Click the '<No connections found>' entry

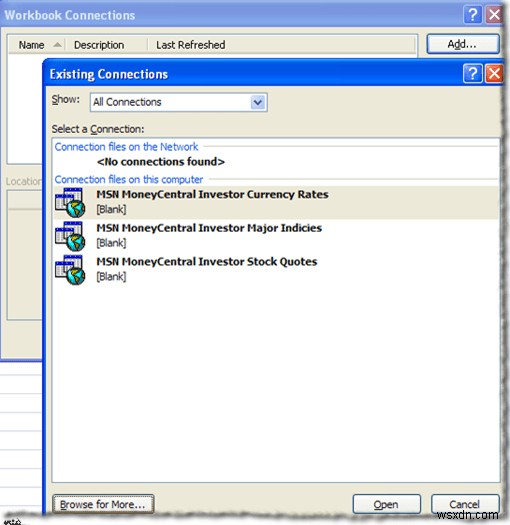[x=161, y=162]
